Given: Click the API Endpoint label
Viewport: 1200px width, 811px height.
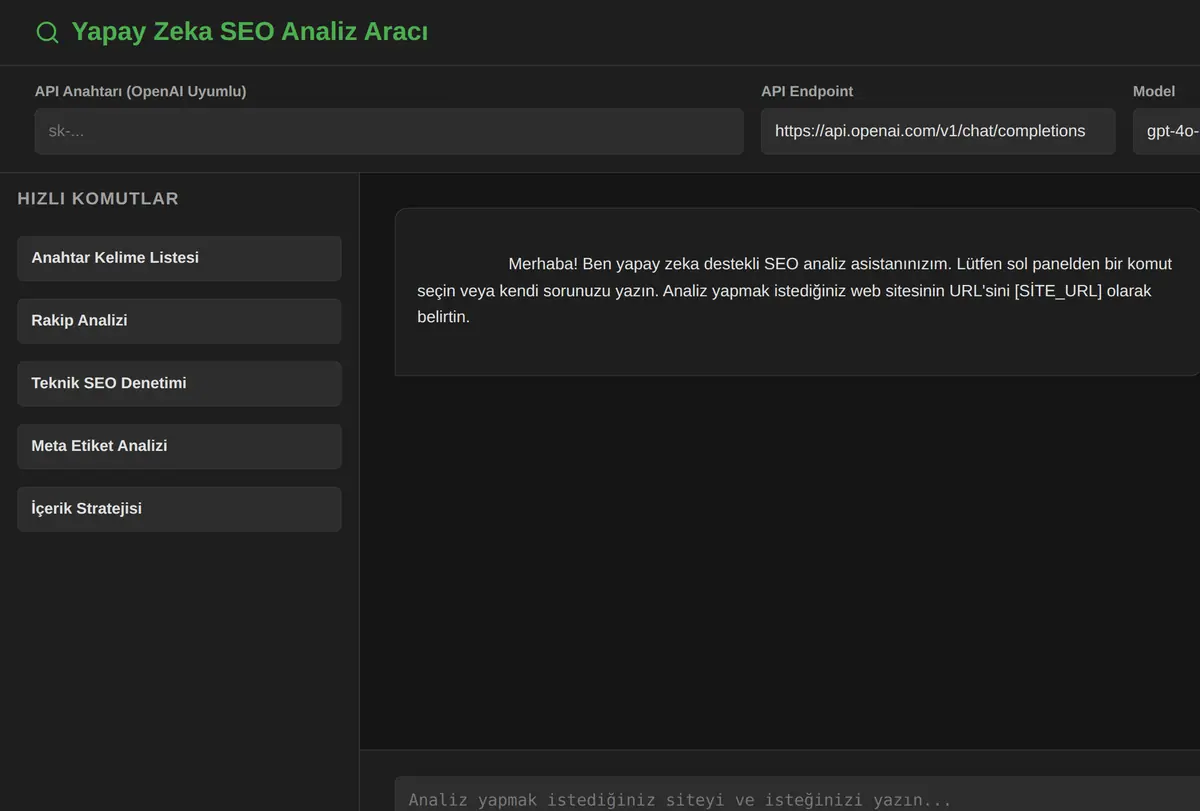Looking at the screenshot, I should click(x=807, y=91).
